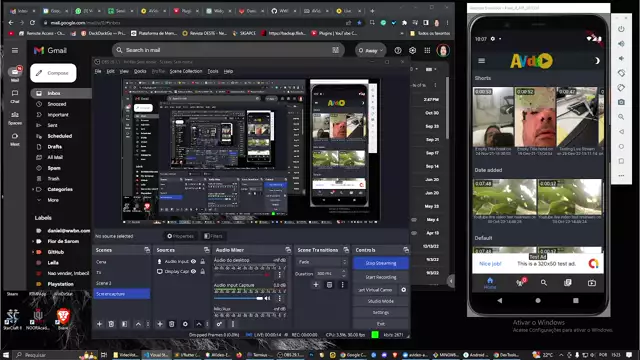Open OBS View menu
The width and height of the screenshot is (640, 360).
click(124, 71)
